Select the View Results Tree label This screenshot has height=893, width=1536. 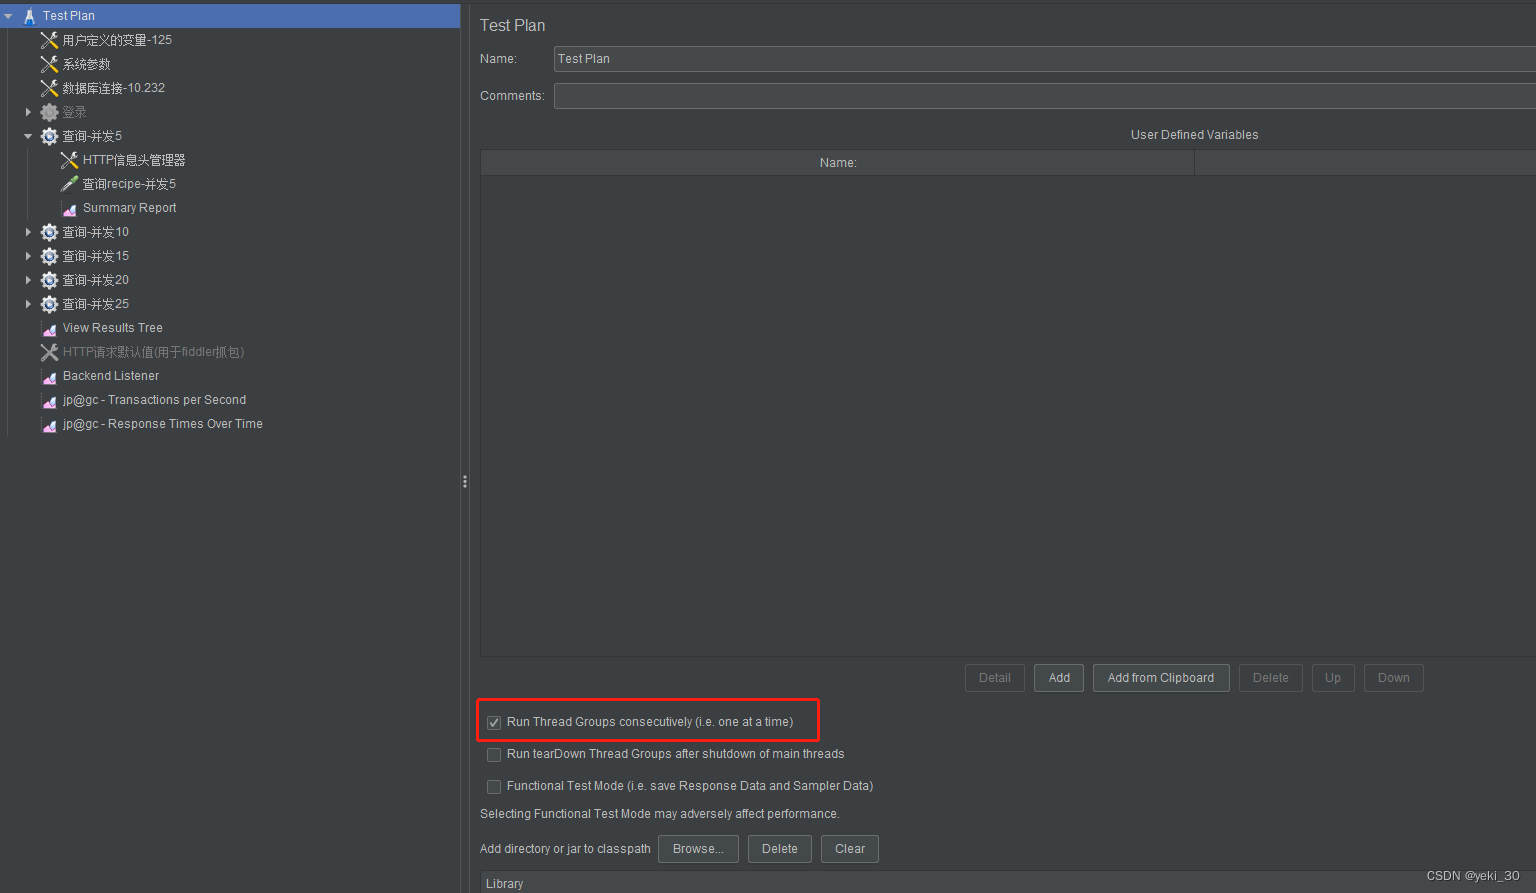(113, 328)
